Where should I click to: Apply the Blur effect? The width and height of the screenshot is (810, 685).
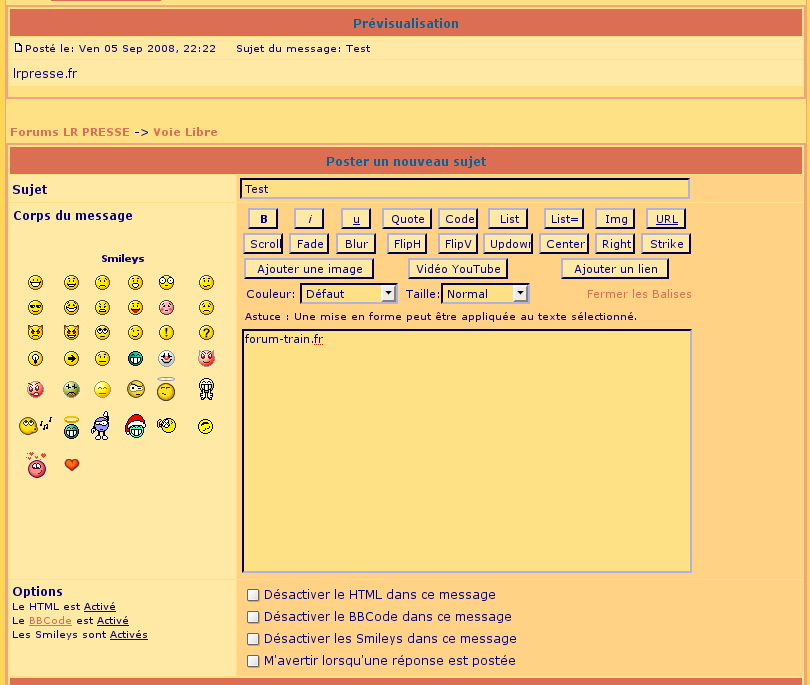(x=356, y=243)
